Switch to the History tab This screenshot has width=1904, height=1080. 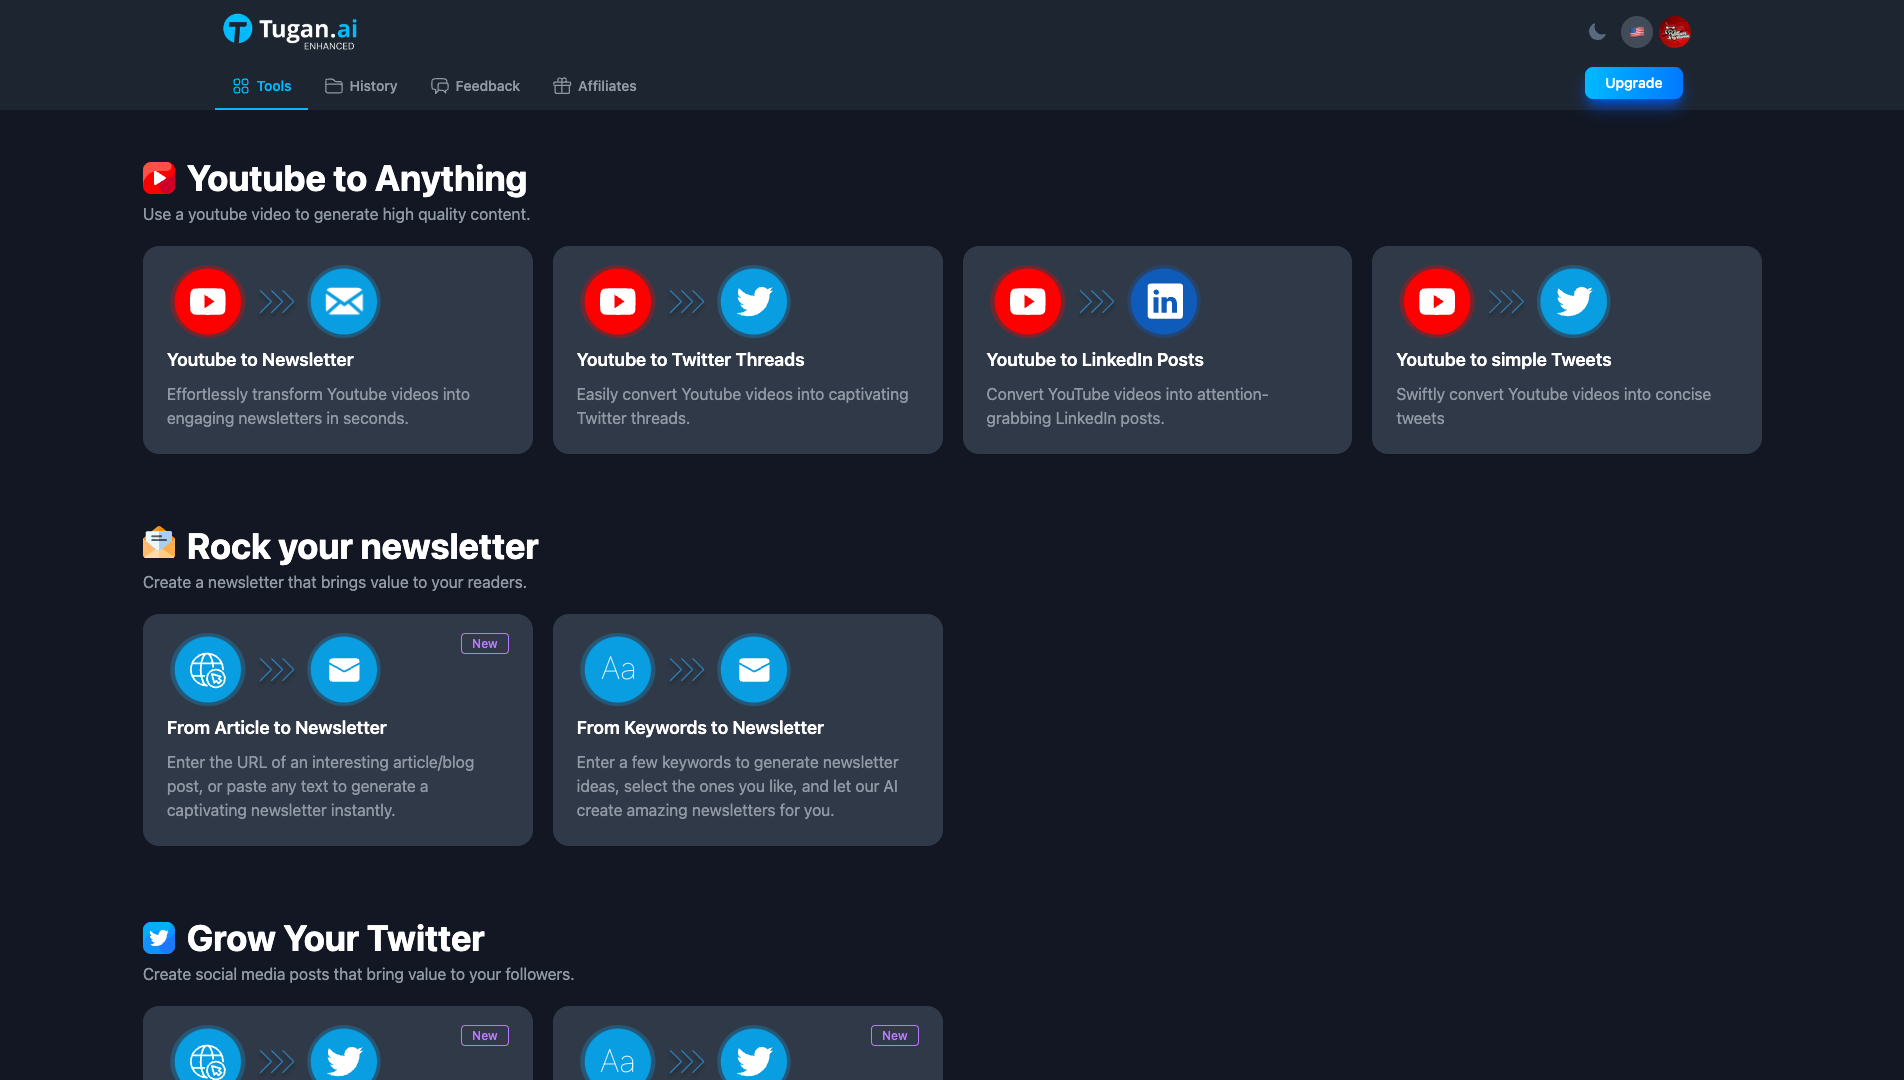(x=361, y=86)
